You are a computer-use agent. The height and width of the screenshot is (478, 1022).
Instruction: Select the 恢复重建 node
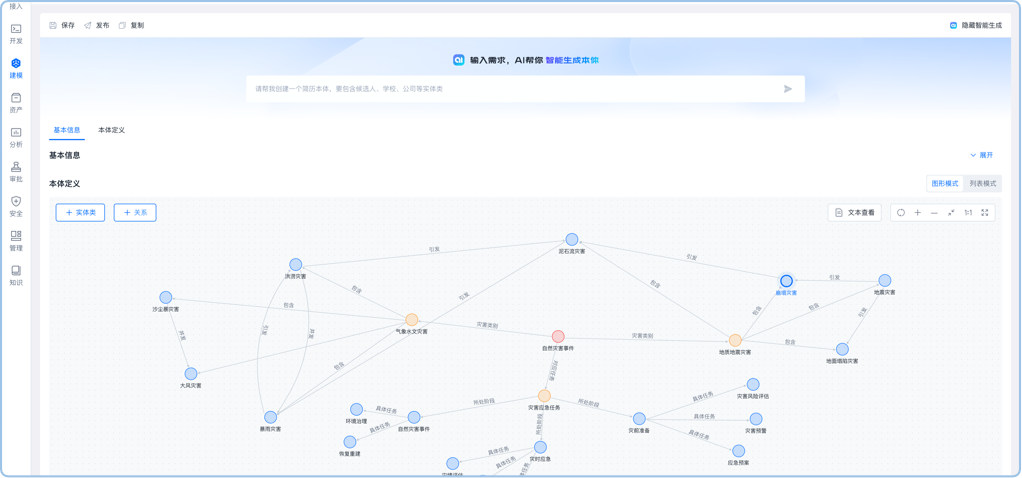pyautogui.click(x=350, y=442)
